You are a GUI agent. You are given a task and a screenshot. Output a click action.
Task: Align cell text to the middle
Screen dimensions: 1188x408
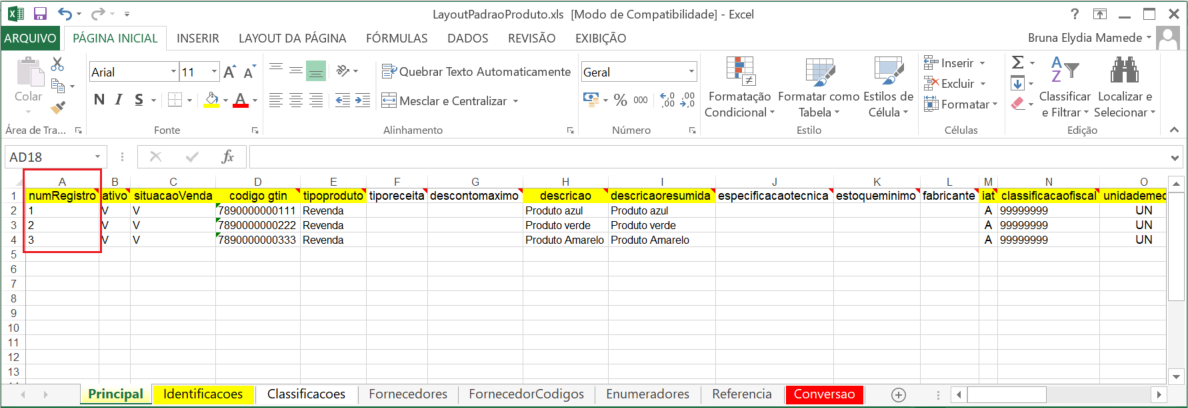click(295, 70)
